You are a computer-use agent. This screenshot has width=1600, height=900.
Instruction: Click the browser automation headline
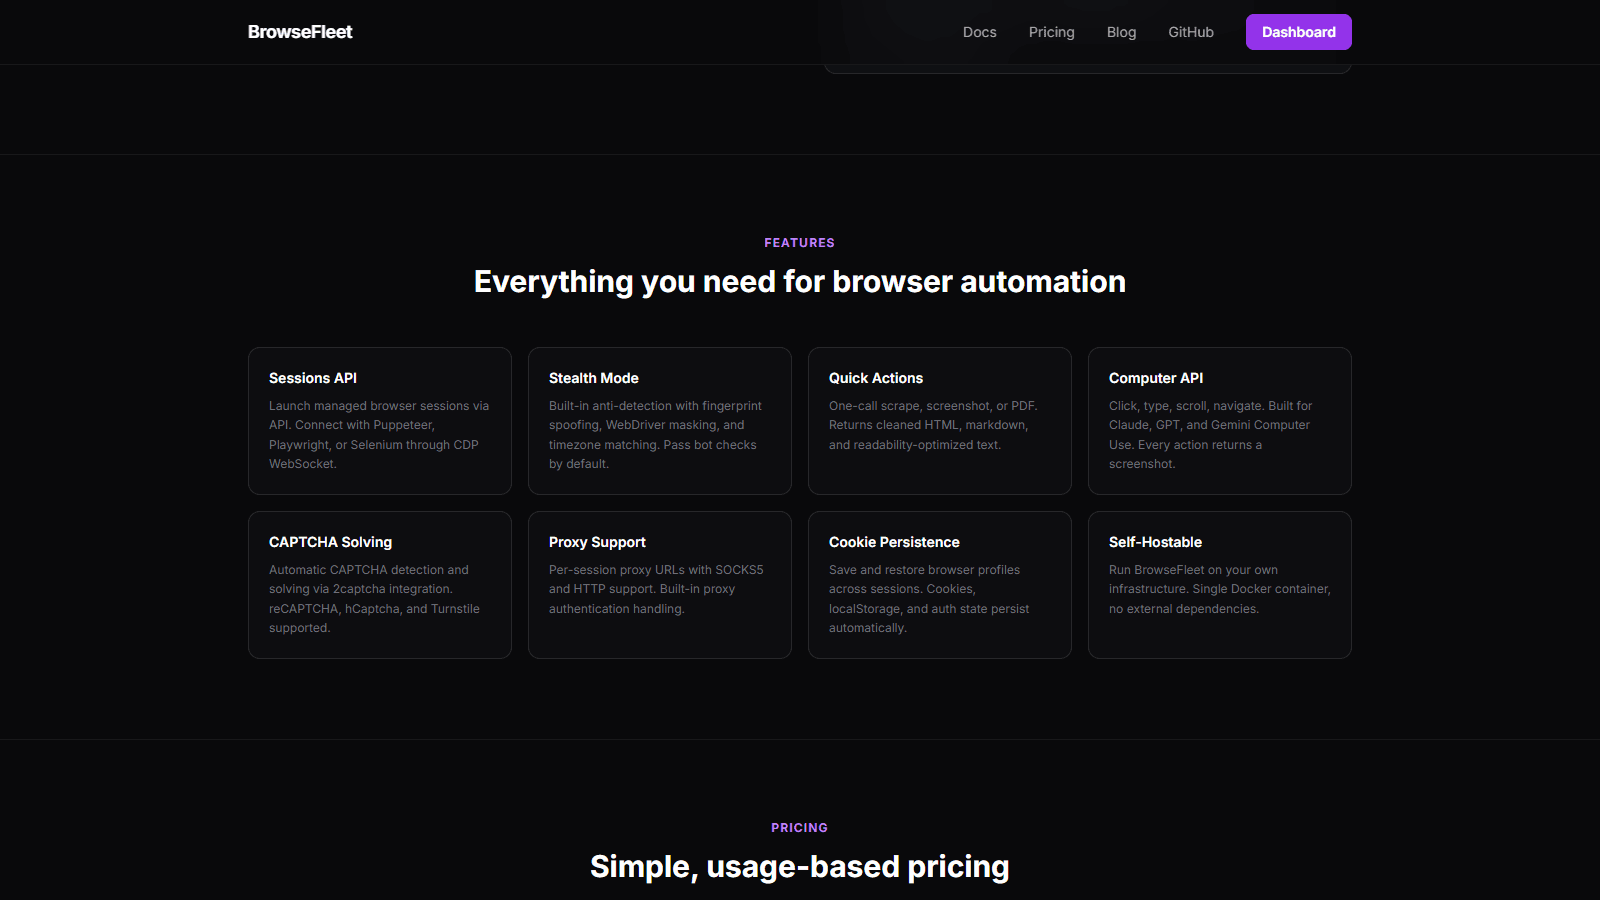(799, 281)
